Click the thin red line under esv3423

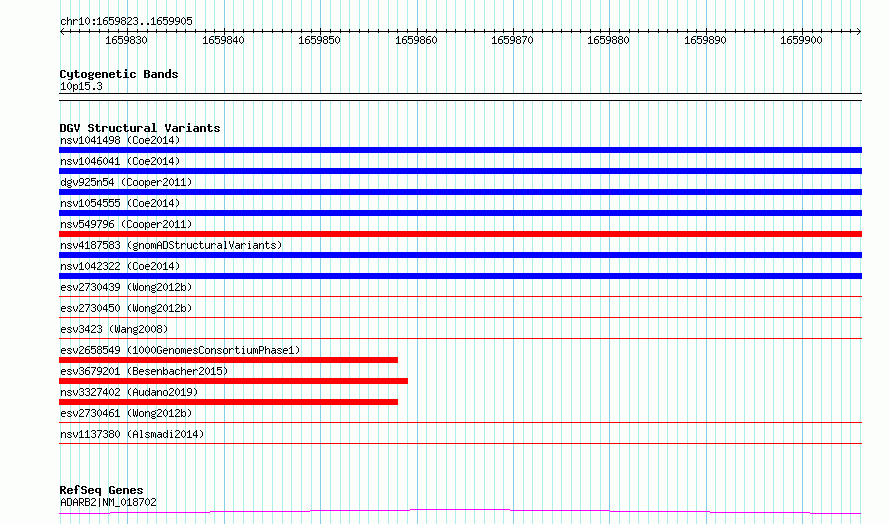tap(460, 338)
